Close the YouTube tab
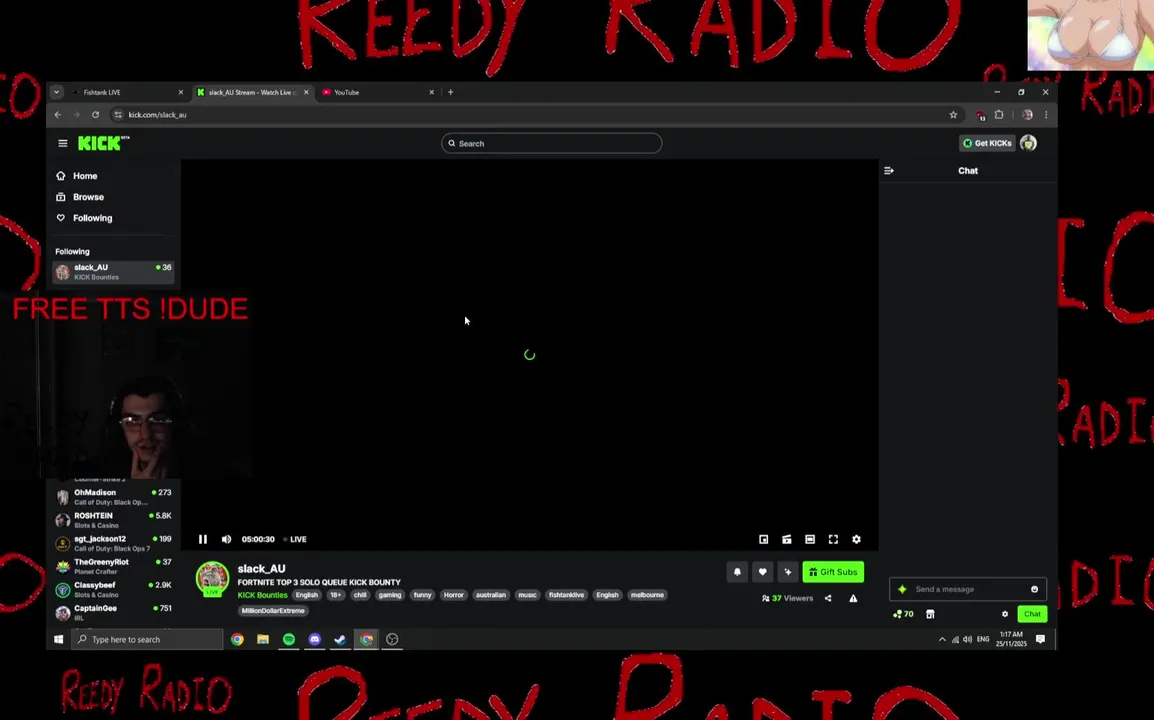1154x720 pixels. 431,92
